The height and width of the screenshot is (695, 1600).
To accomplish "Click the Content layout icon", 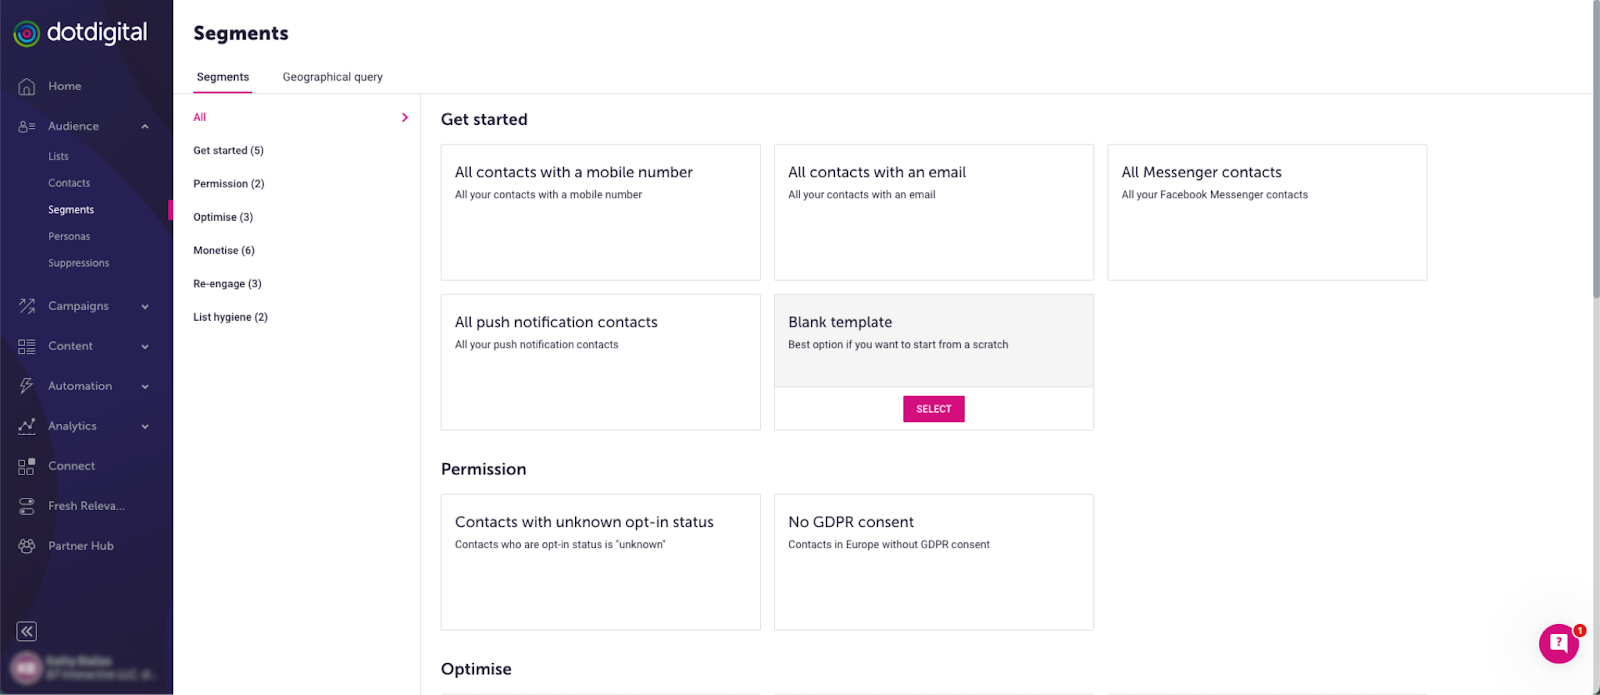I will (27, 346).
